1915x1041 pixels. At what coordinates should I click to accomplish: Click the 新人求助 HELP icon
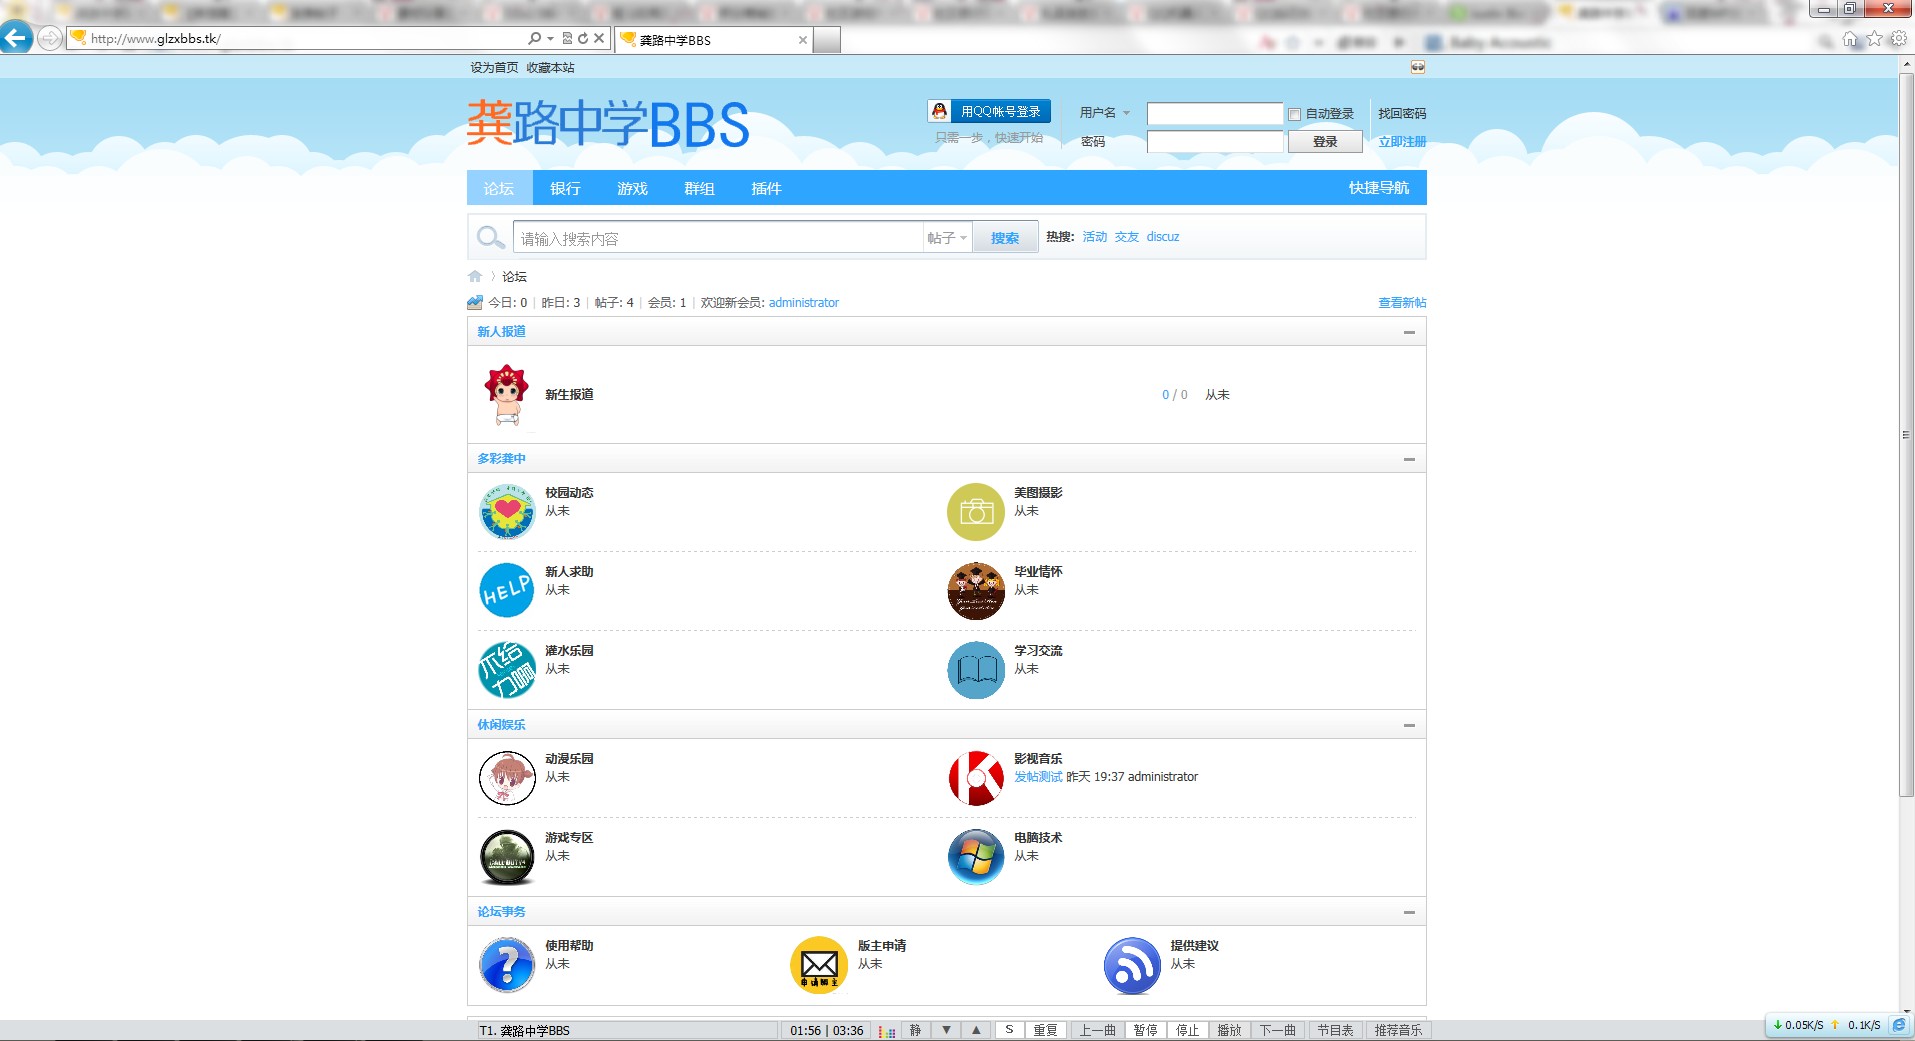click(x=507, y=591)
